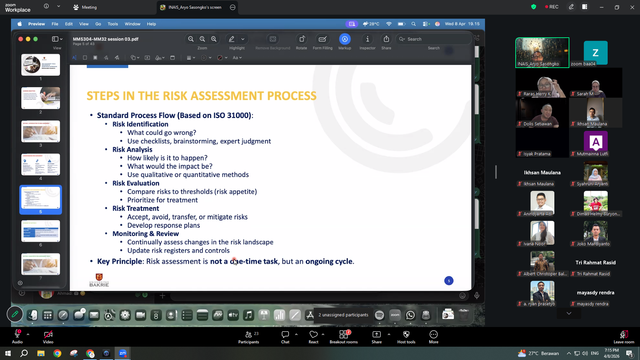The height and width of the screenshot is (360, 640).
Task: Open the Zoom Chat panel
Action: [x=285, y=337]
